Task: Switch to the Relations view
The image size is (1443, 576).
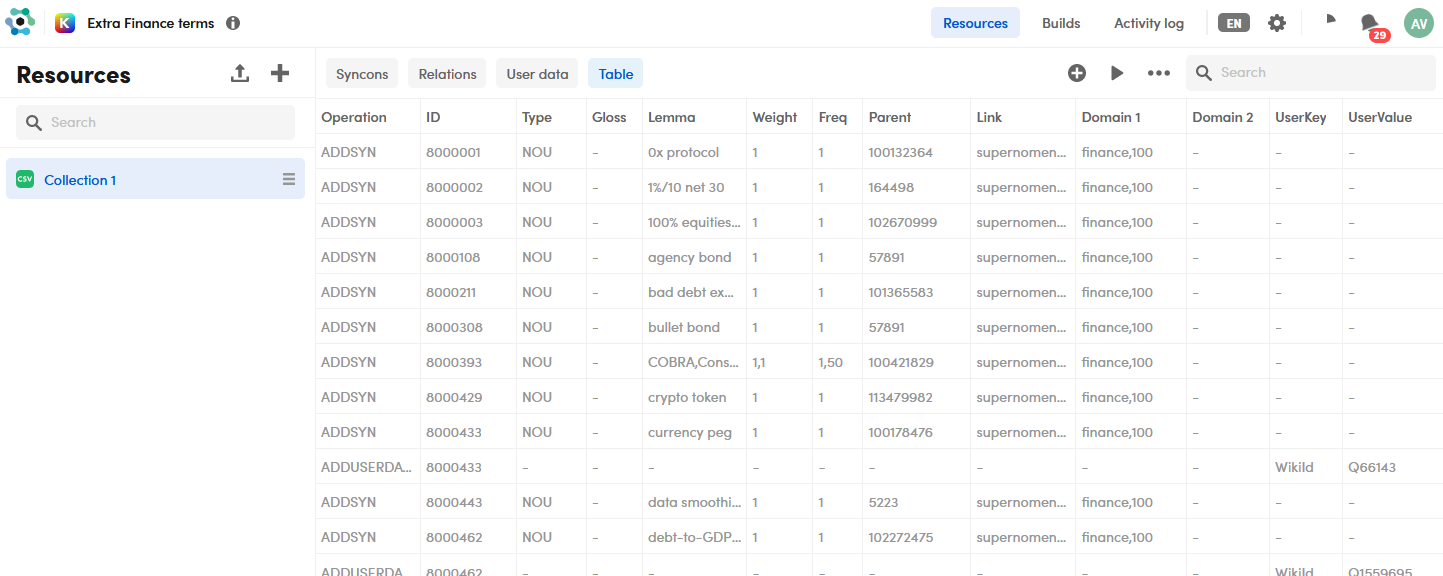Action: 447,74
